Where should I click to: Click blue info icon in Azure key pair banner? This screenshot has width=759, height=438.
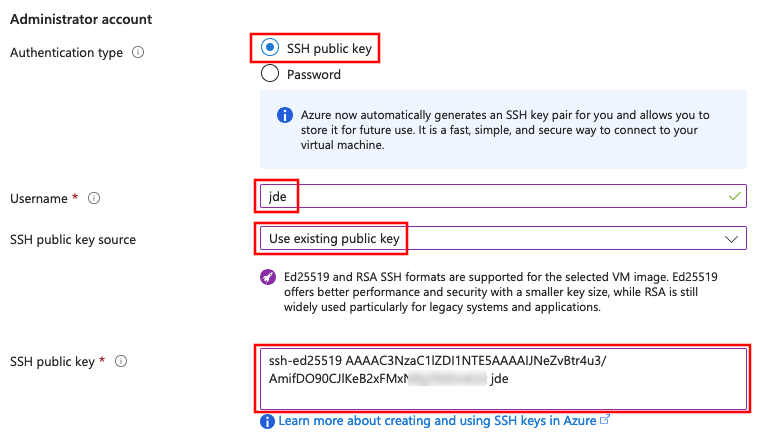(283, 117)
